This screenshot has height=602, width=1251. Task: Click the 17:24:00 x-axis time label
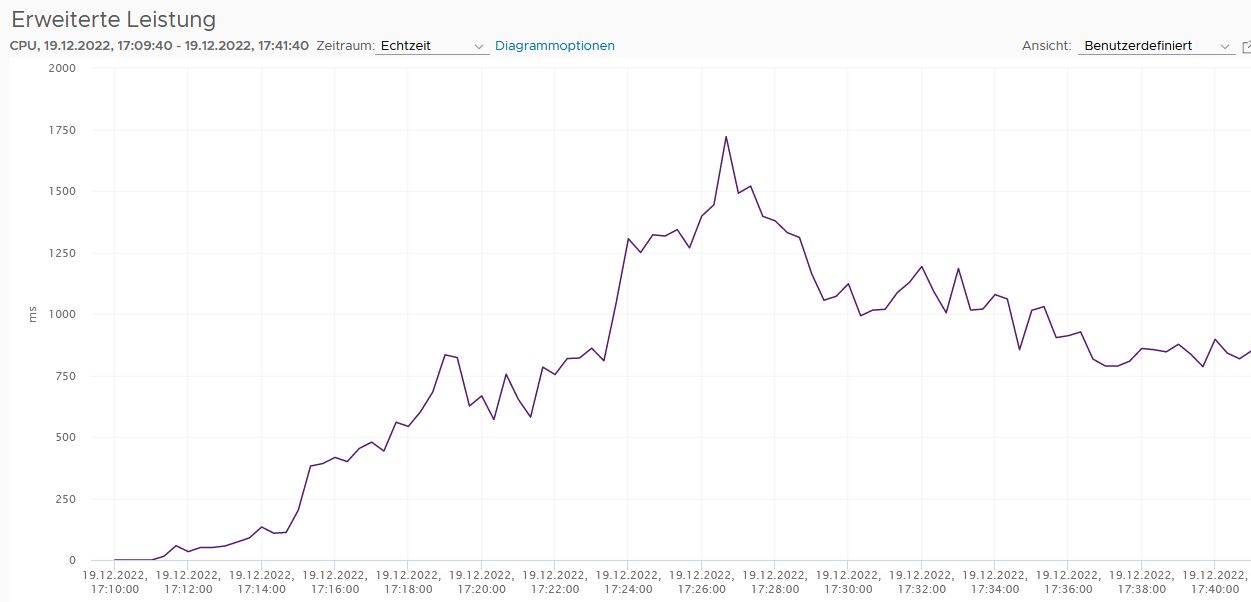pyautogui.click(x=628, y=583)
